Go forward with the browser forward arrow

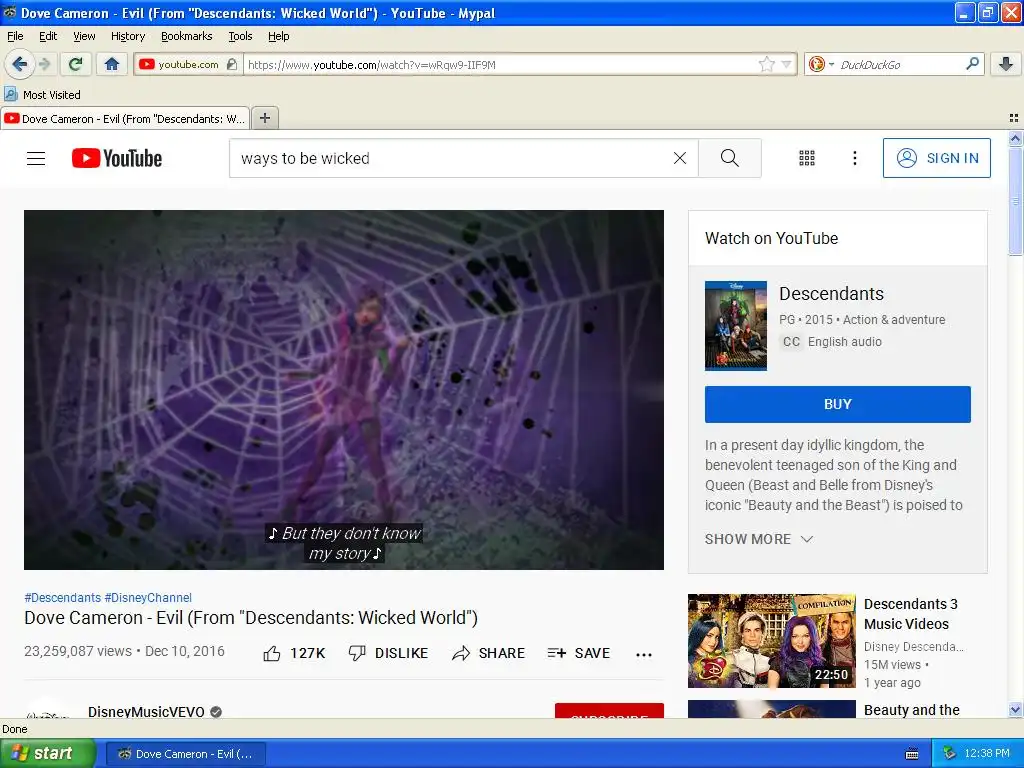click(45, 64)
